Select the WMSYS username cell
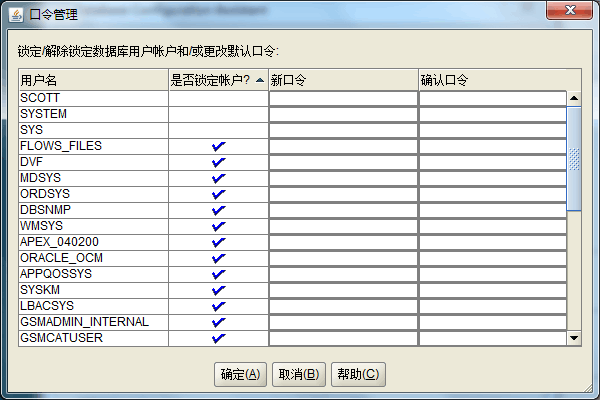This screenshot has width=600, height=410. pyautogui.click(x=93, y=226)
